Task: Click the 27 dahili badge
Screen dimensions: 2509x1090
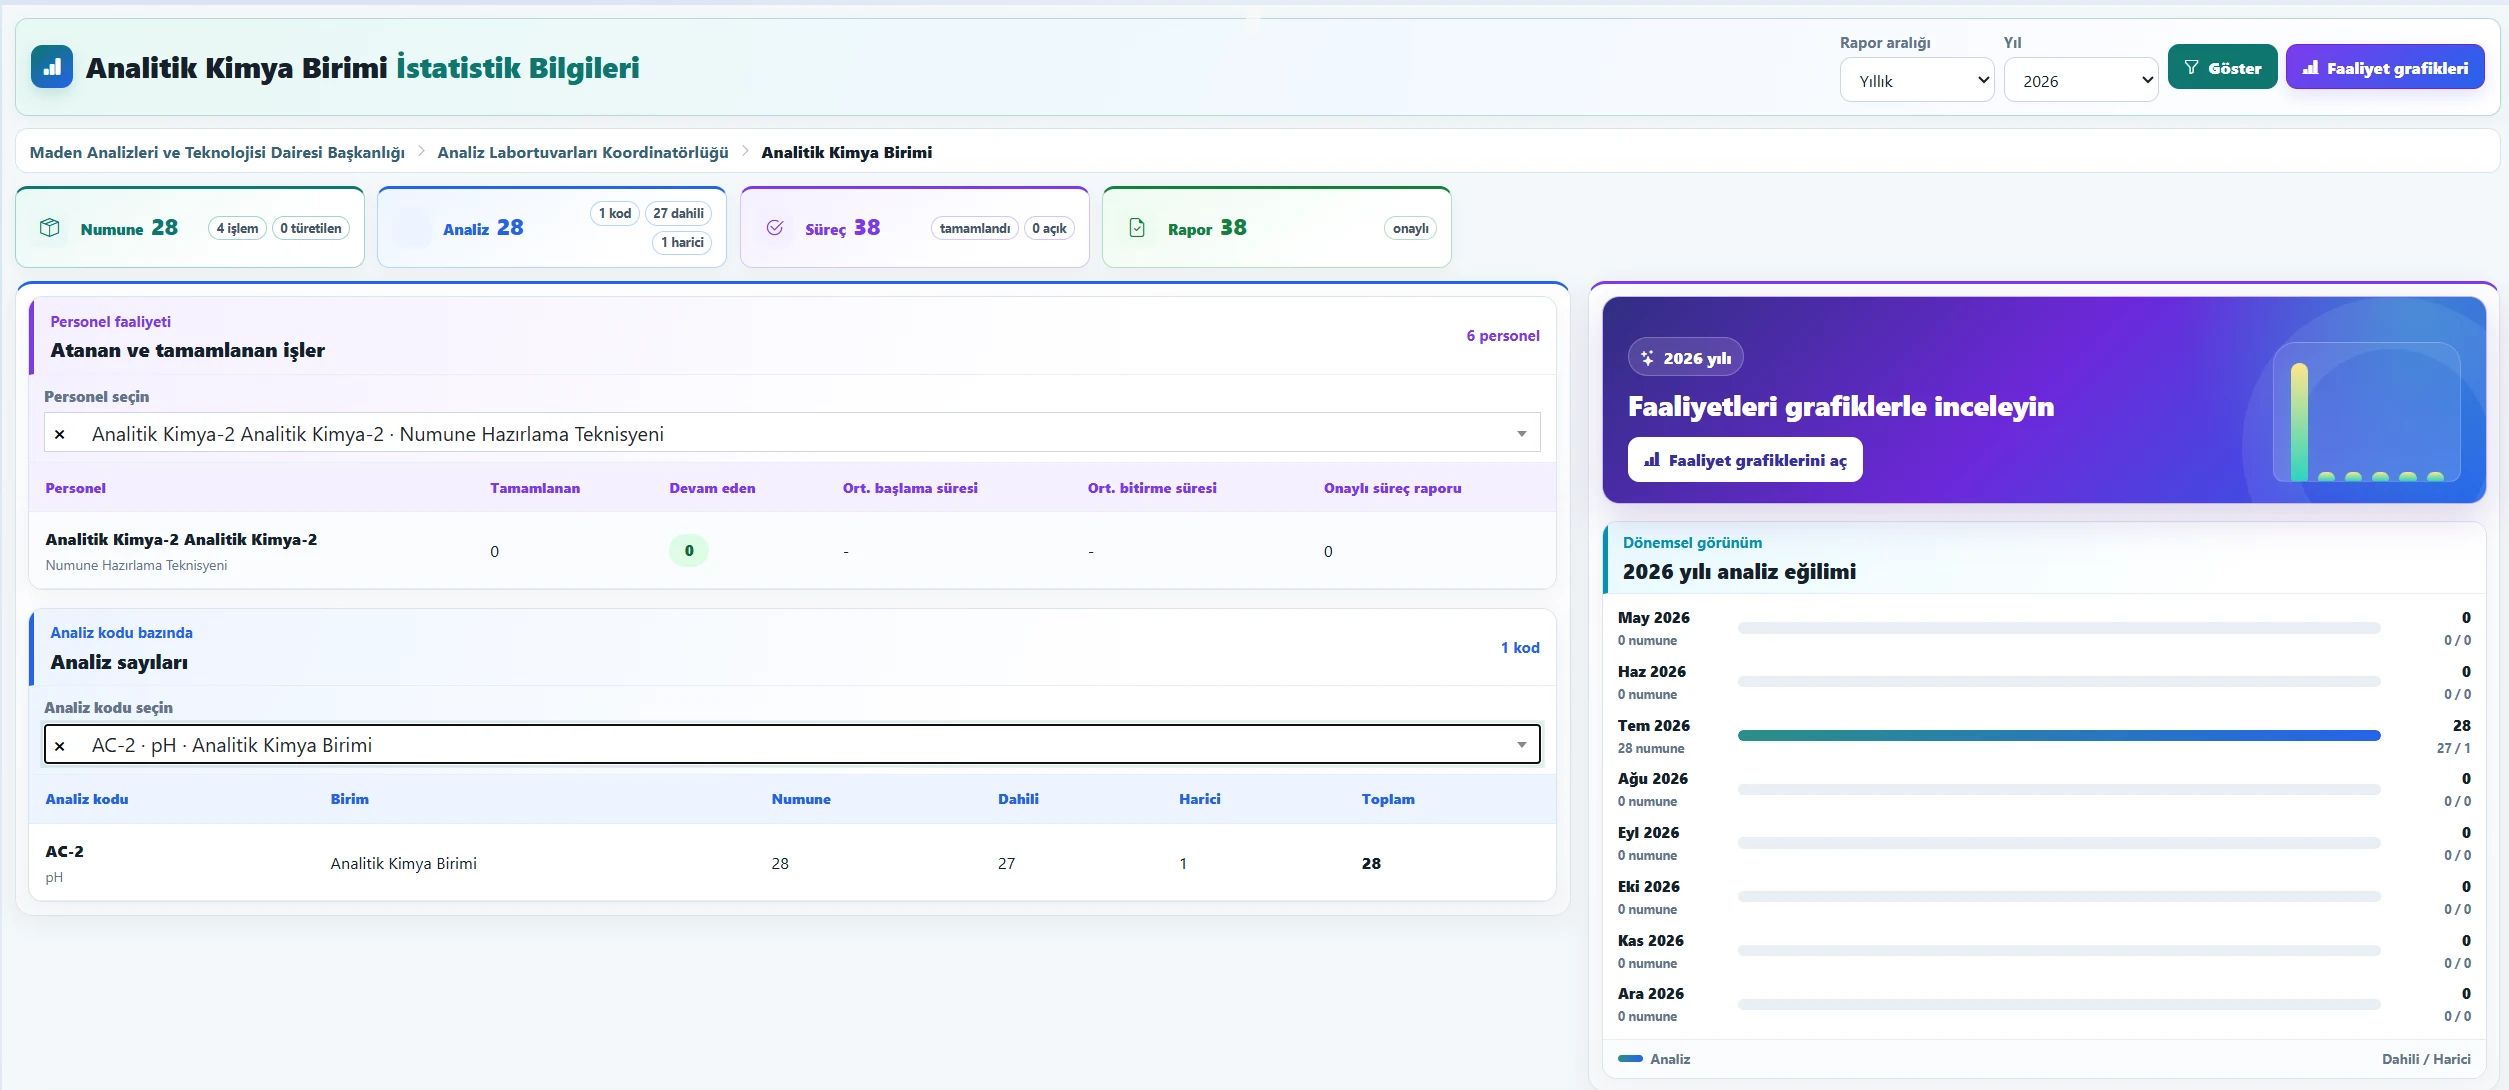Action: pos(678,213)
